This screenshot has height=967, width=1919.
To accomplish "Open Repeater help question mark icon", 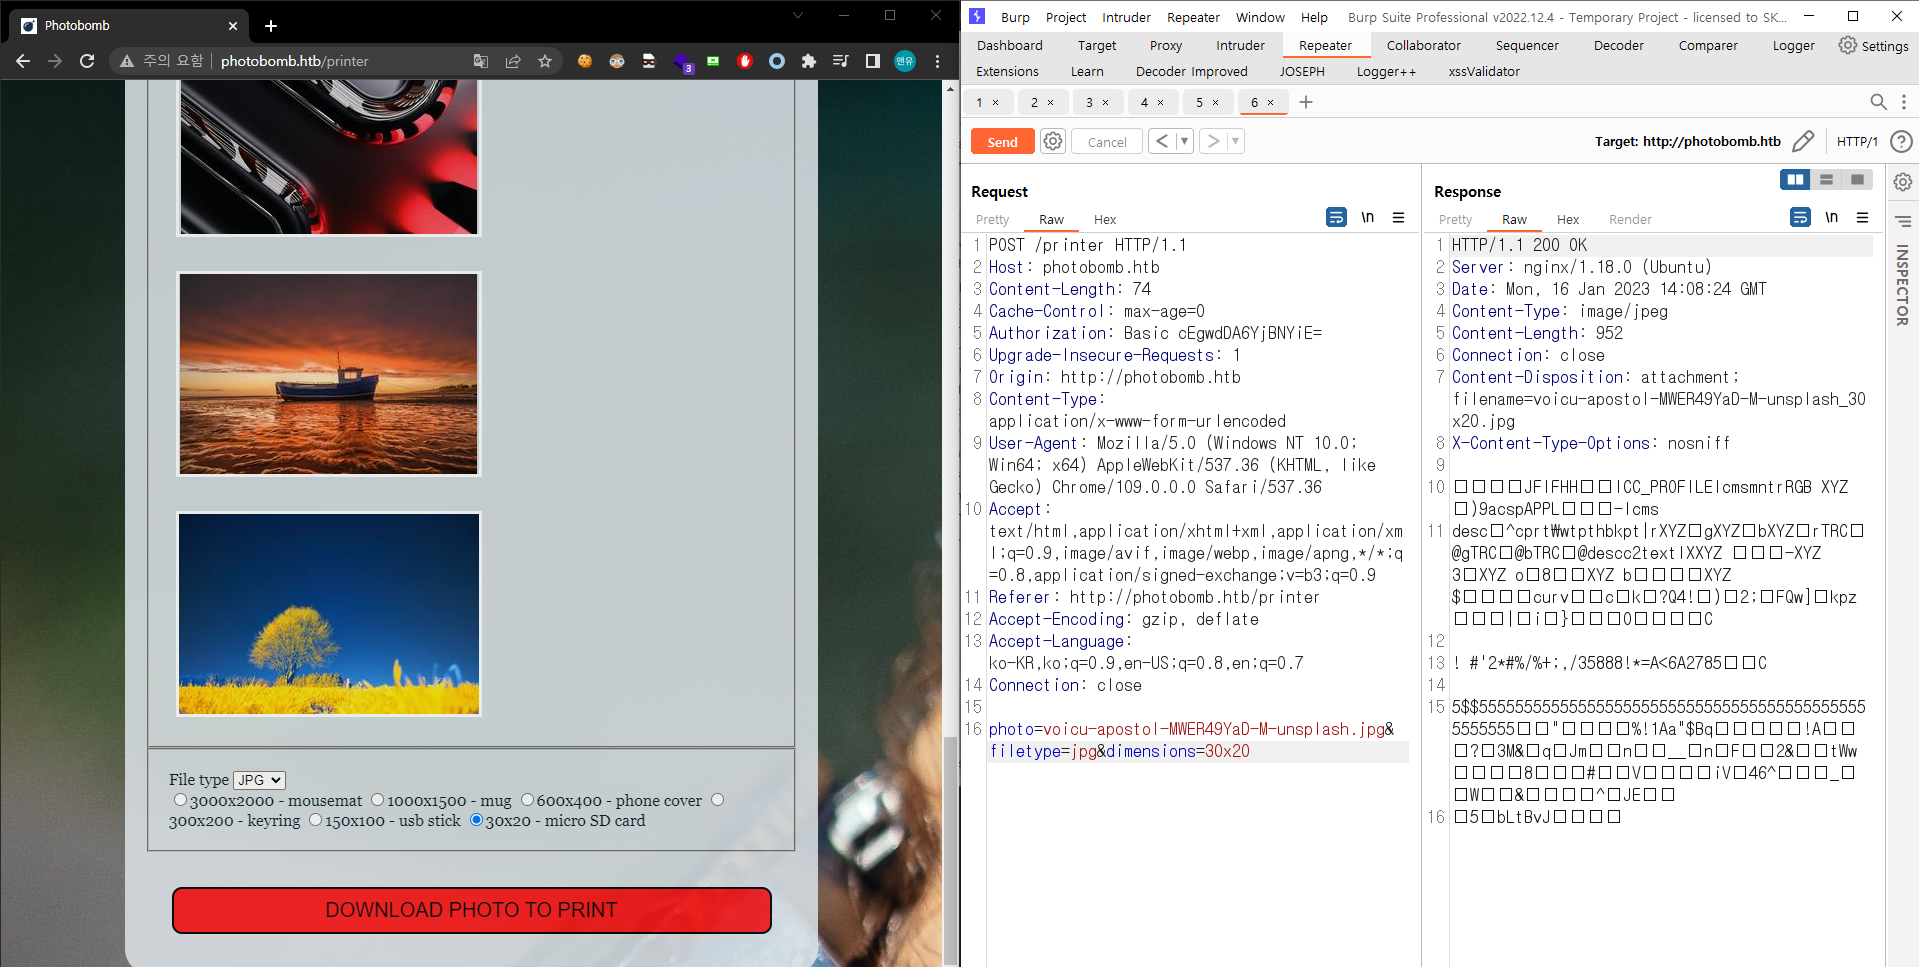I will pyautogui.click(x=1902, y=141).
